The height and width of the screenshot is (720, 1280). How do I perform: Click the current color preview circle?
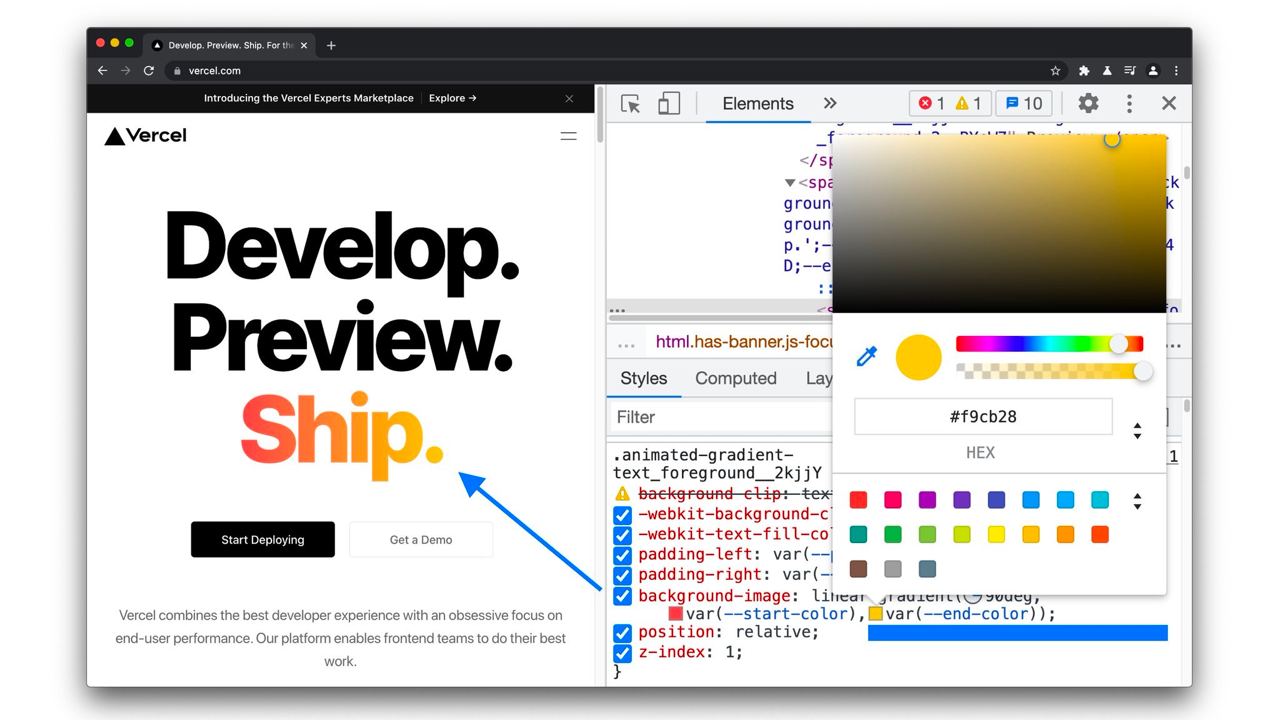919,357
